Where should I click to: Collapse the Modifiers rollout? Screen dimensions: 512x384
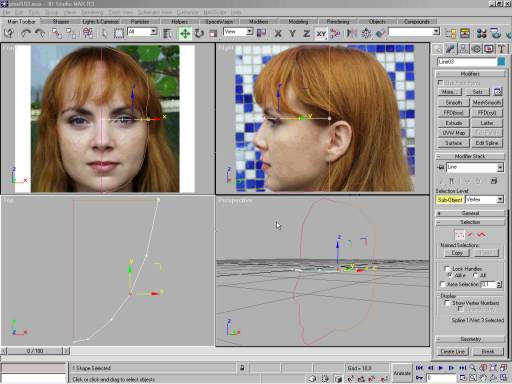[470, 74]
